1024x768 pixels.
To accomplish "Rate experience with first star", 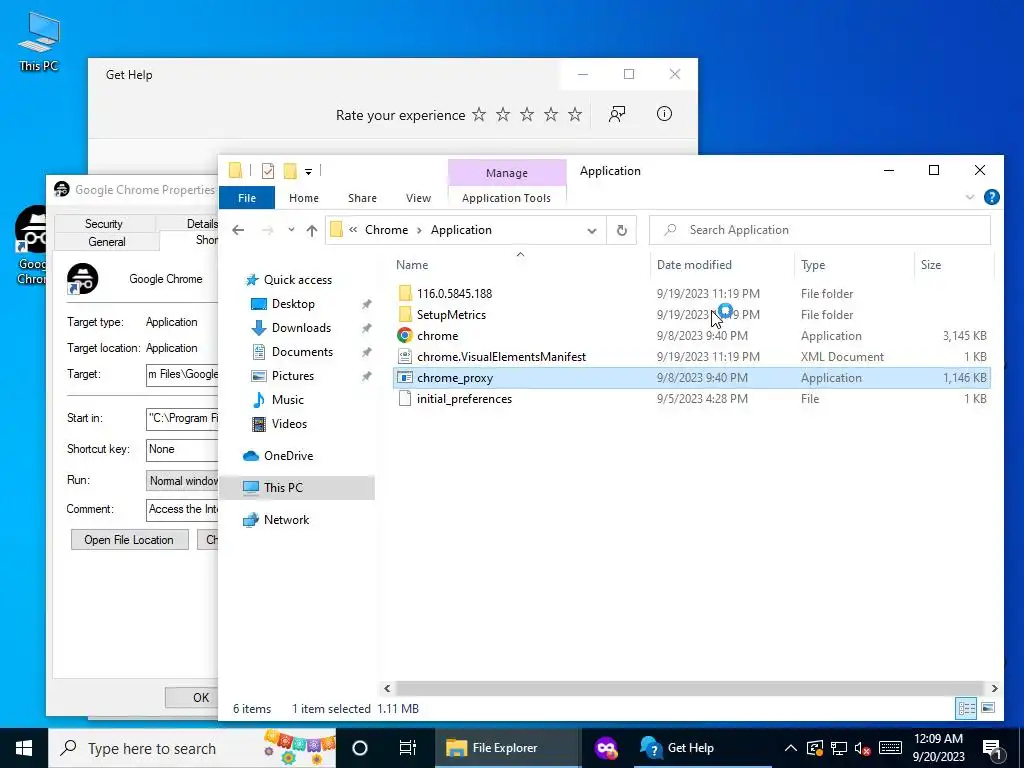I will tap(479, 115).
